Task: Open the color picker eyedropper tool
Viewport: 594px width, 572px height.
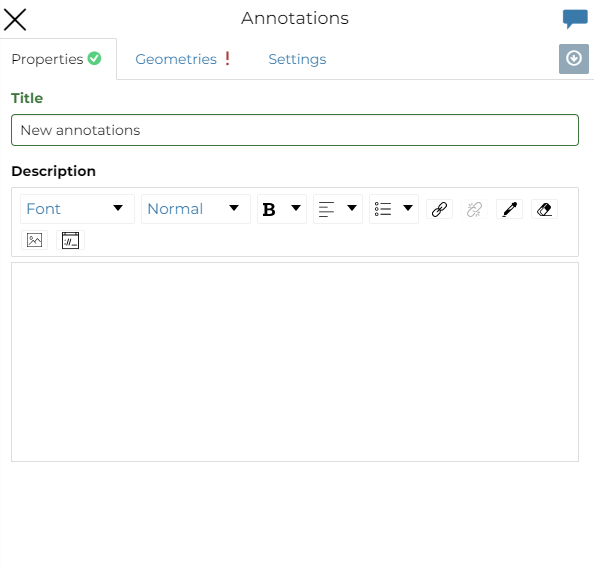Action: (510, 209)
